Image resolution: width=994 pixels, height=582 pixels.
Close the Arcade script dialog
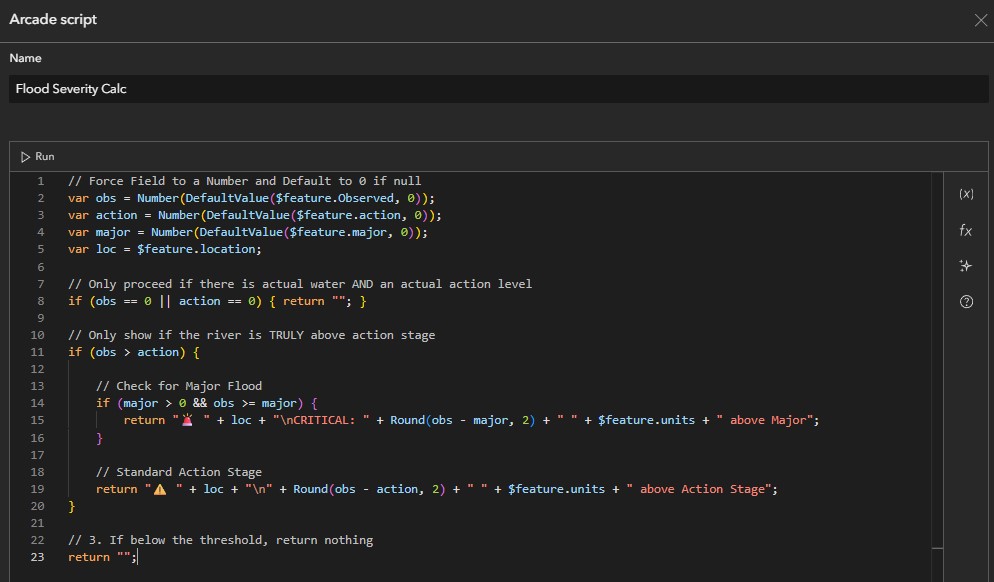(x=981, y=20)
